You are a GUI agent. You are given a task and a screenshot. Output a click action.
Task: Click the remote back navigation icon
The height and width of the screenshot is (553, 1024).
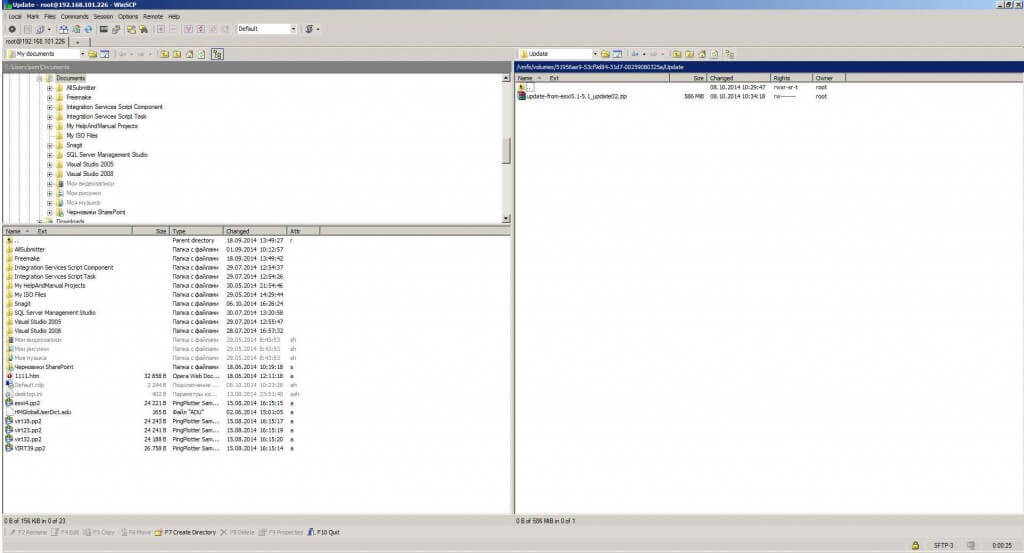coord(635,54)
